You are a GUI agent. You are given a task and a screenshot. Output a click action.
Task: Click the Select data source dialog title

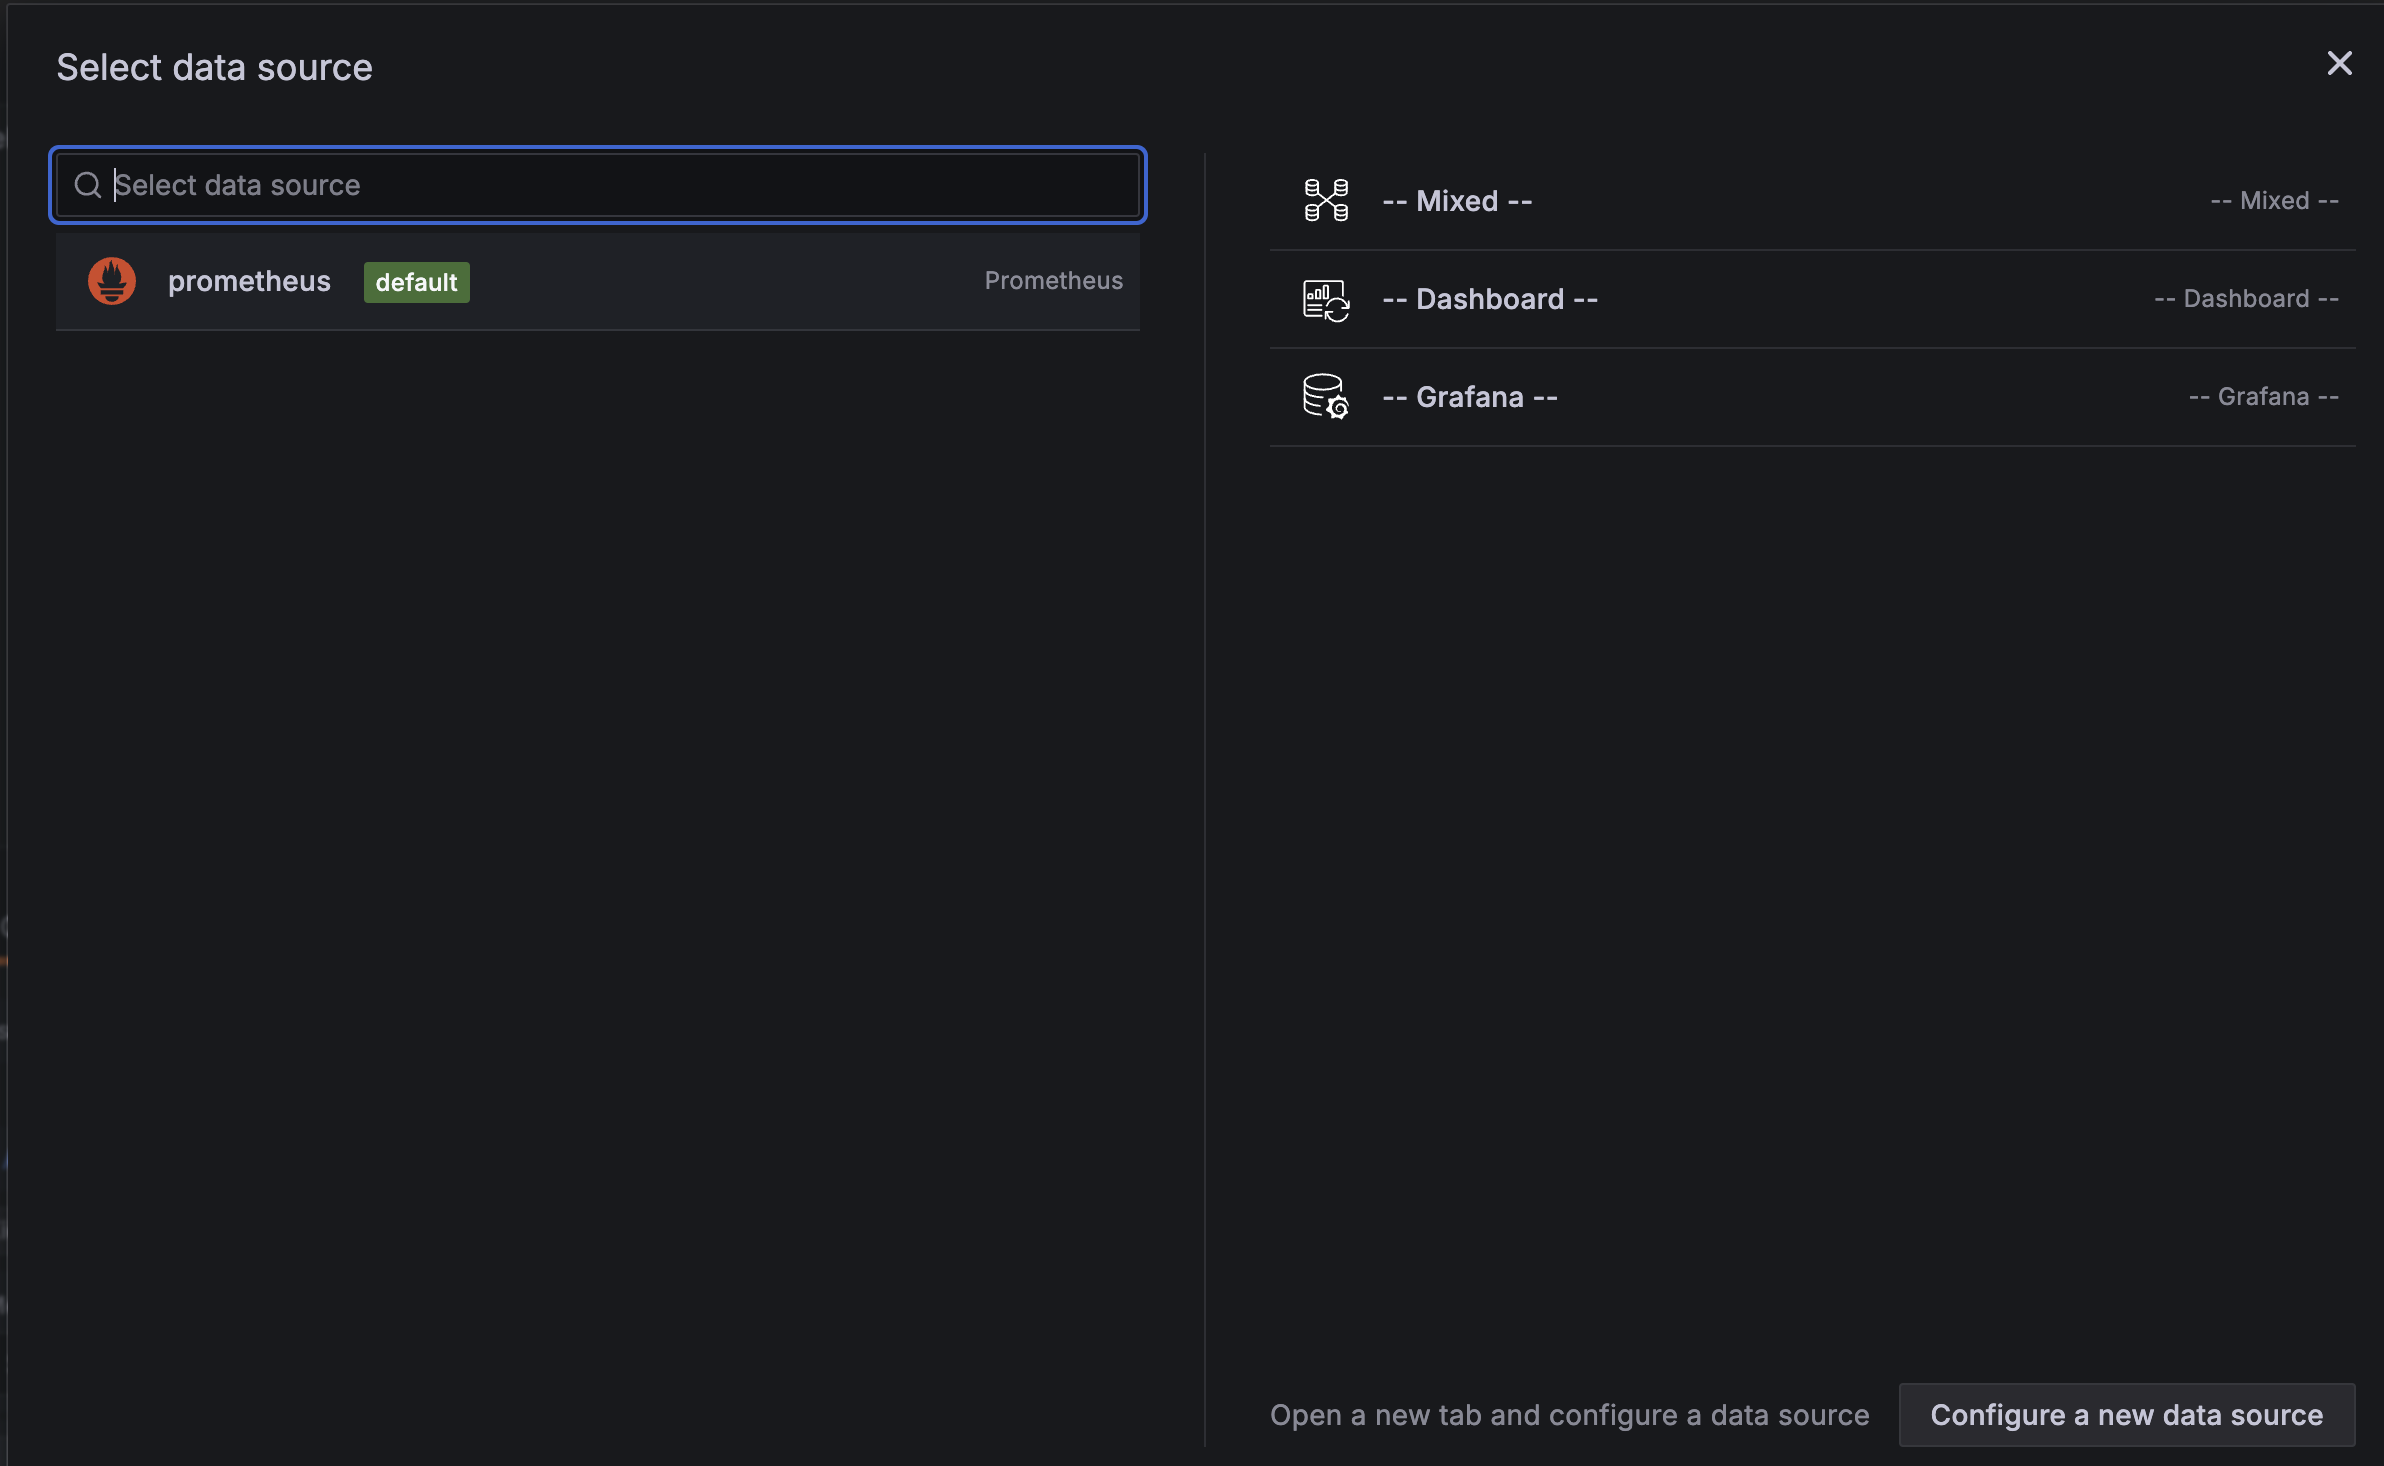pyautogui.click(x=214, y=67)
